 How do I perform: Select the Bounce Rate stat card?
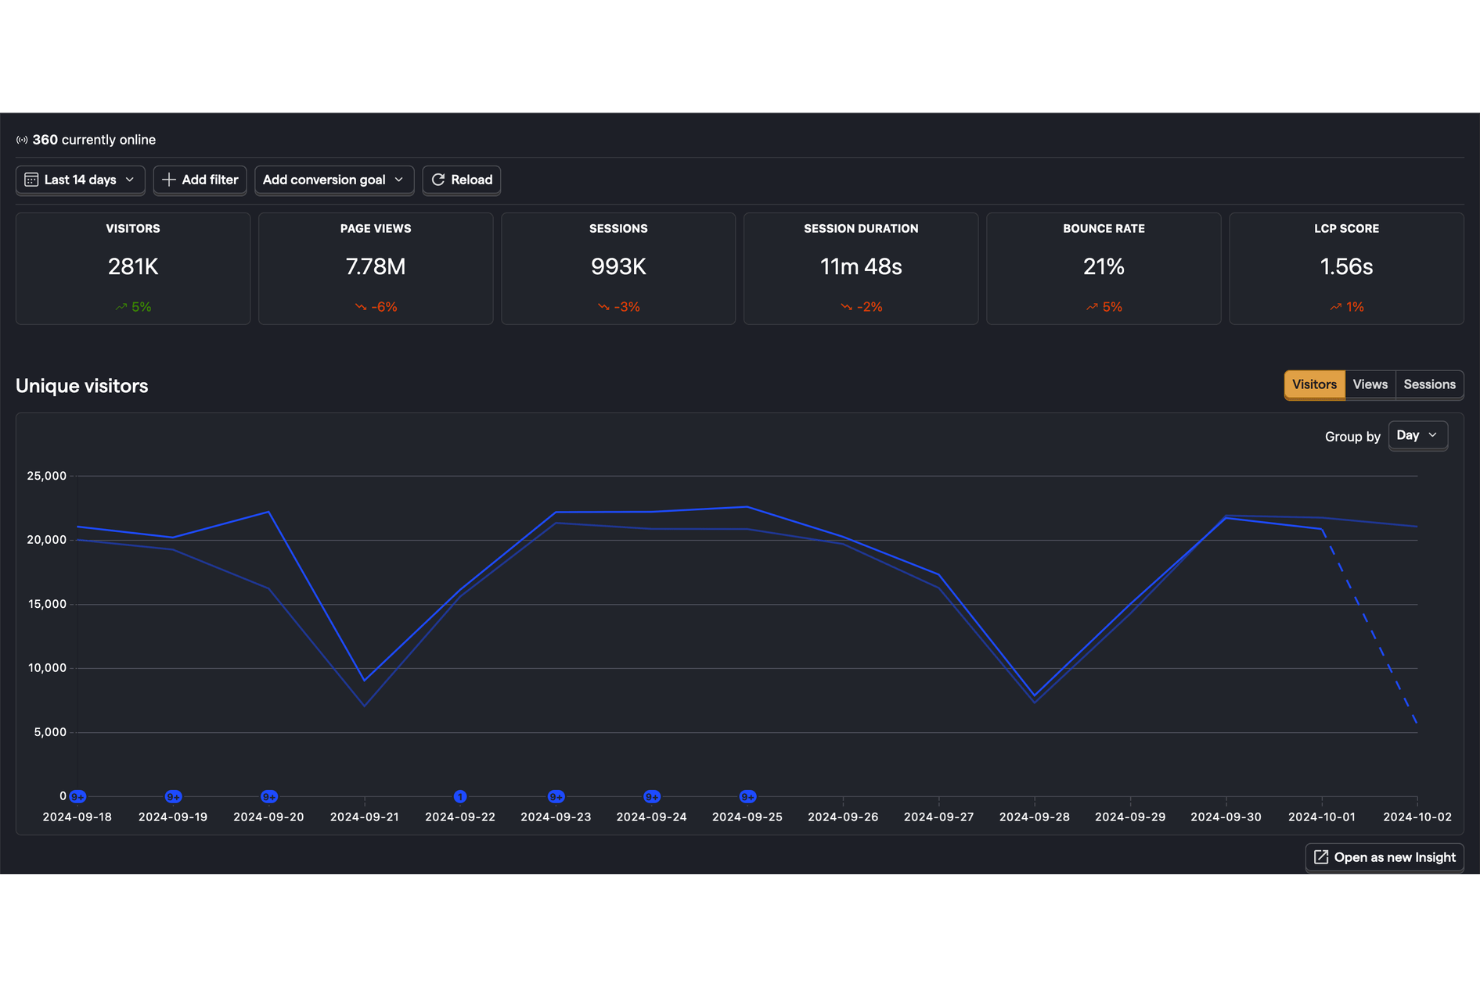[1103, 268]
